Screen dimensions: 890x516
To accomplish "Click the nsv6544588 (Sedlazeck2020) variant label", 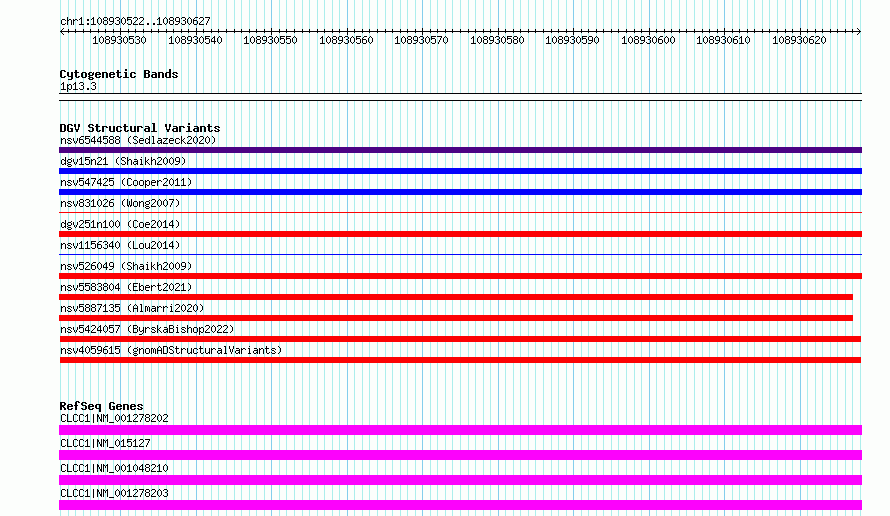I will 138,140.
